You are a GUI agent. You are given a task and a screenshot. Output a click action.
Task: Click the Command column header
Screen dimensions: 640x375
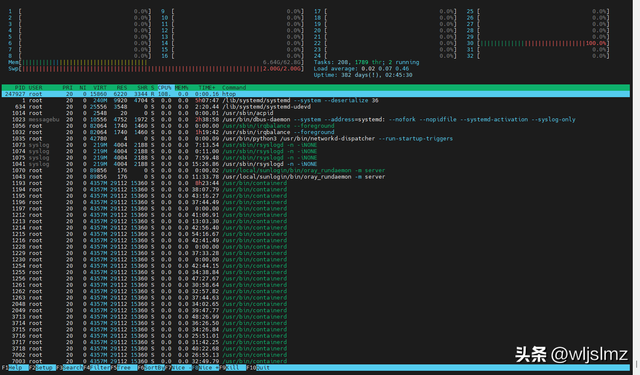234,88
